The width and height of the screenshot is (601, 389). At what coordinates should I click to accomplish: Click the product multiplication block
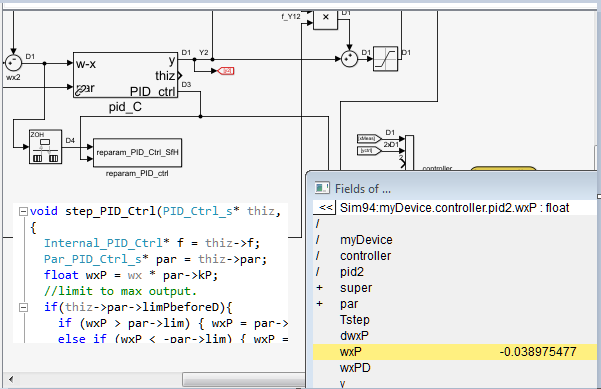(325, 18)
